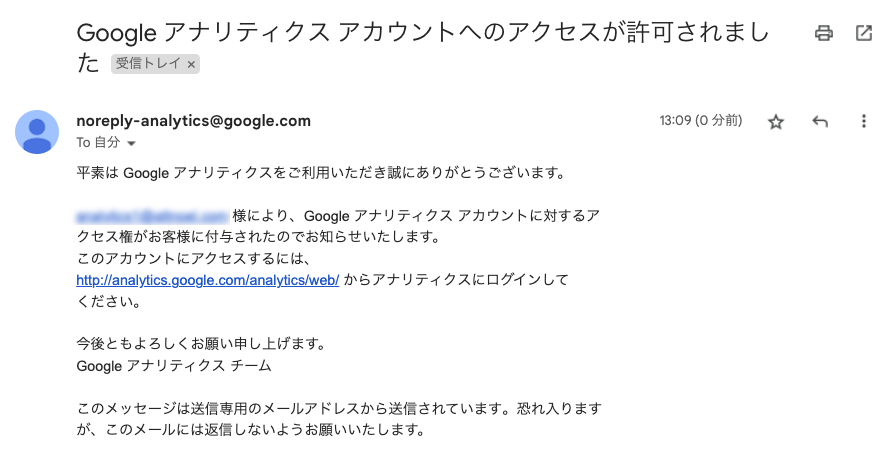The width and height of the screenshot is (891, 464).
Task: Click the sender's blue avatar icon
Action: 37,132
